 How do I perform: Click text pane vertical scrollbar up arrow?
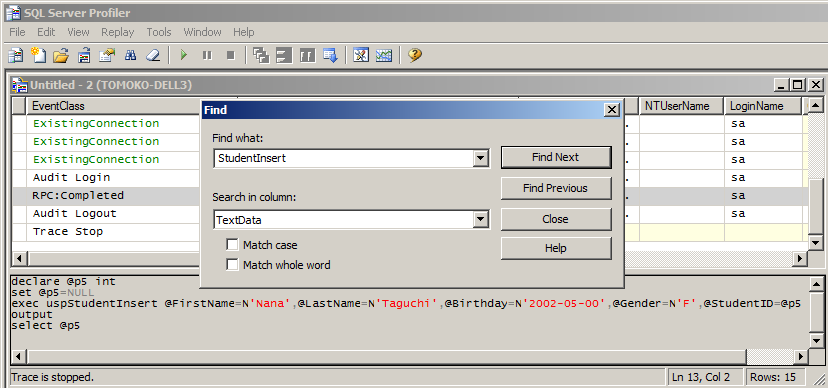(816, 285)
